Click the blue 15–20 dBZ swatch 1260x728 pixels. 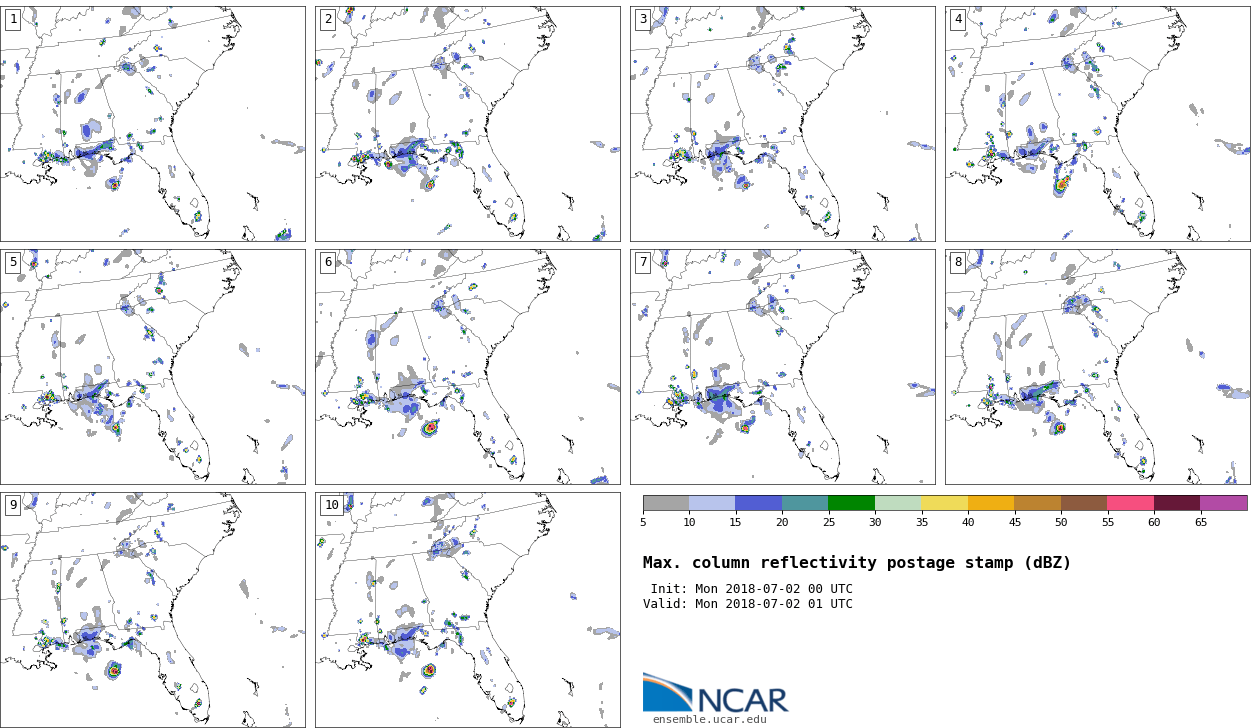coord(758,503)
